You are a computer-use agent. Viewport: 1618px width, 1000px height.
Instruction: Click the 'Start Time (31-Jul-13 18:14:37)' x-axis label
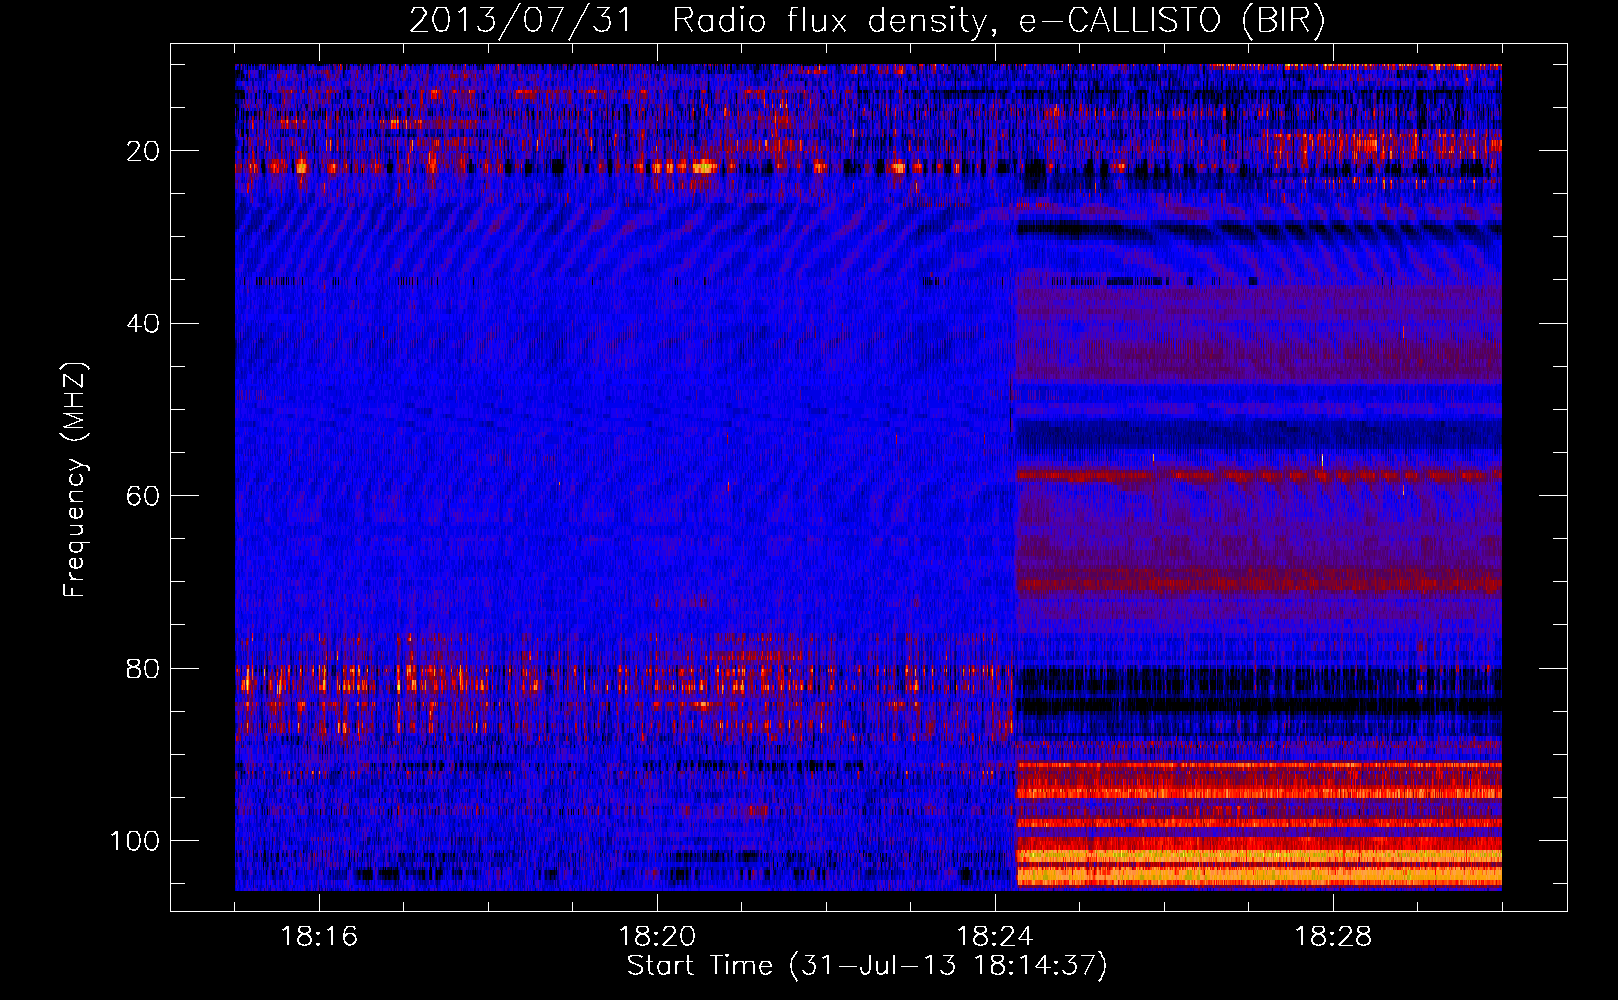pos(867,966)
